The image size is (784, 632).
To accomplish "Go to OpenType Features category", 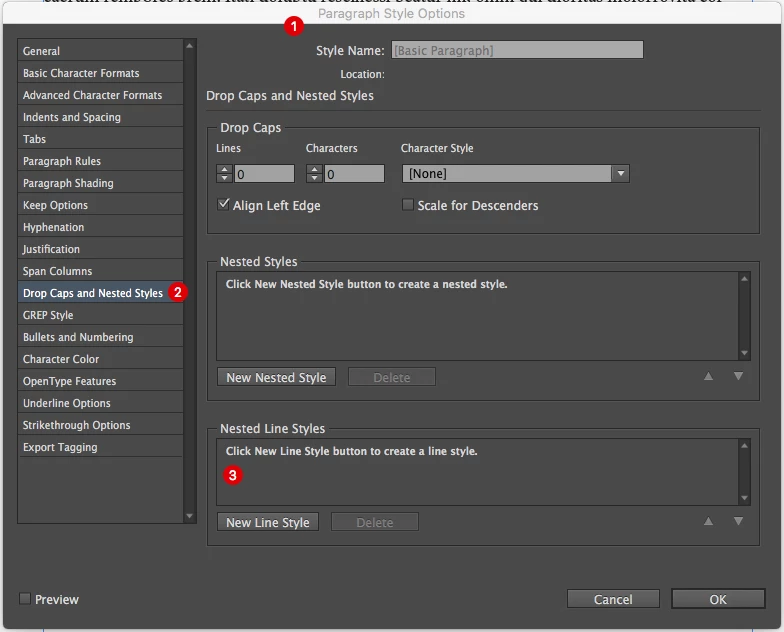I will [x=100, y=381].
